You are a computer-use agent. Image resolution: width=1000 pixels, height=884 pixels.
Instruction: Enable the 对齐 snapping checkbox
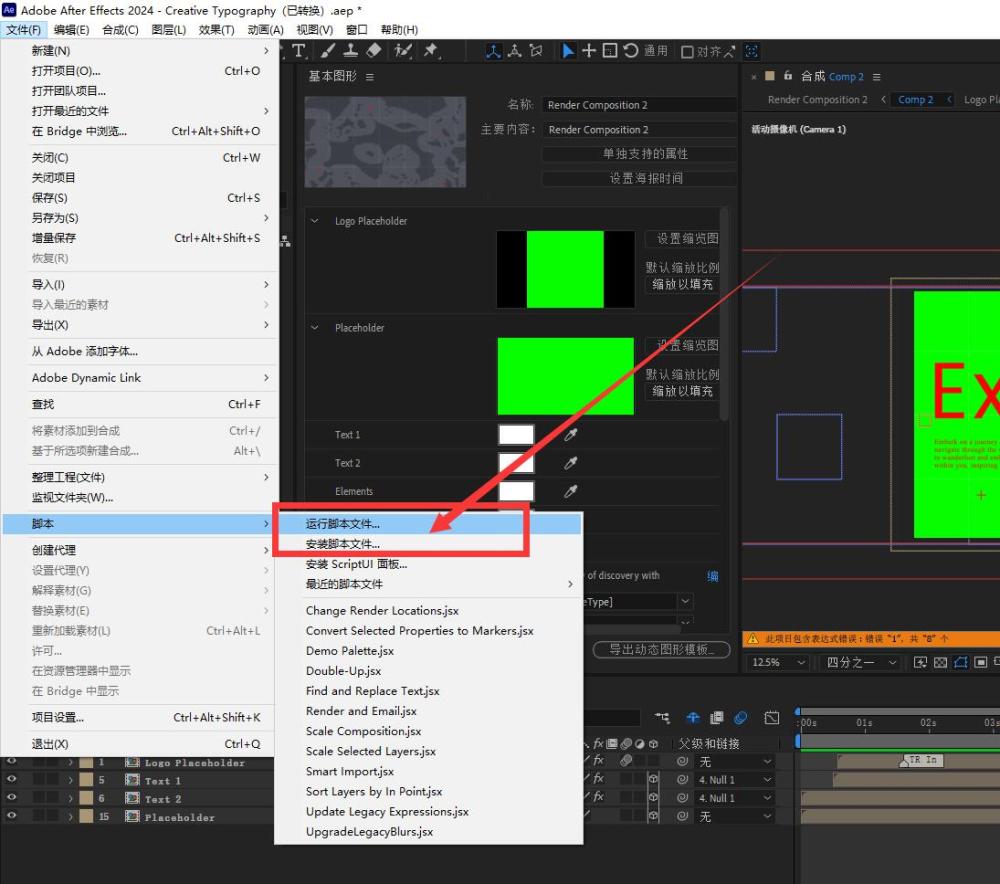coord(687,52)
